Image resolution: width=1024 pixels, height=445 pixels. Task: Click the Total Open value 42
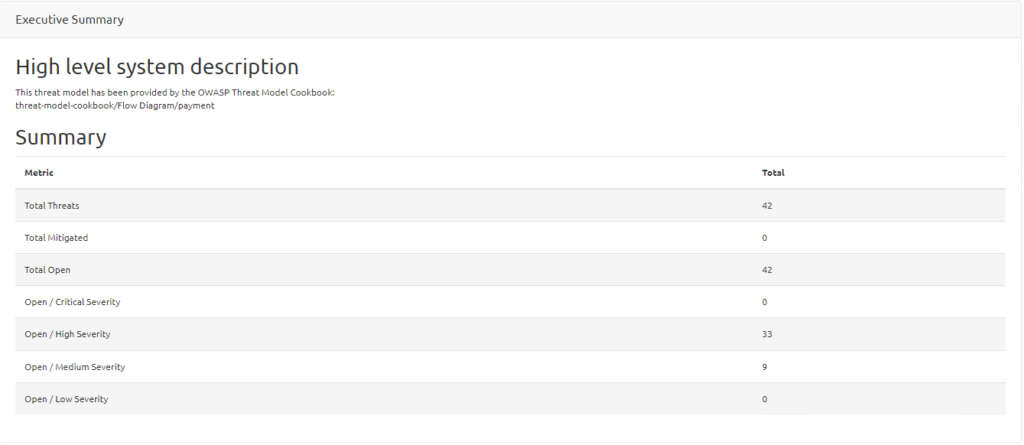[767, 269]
